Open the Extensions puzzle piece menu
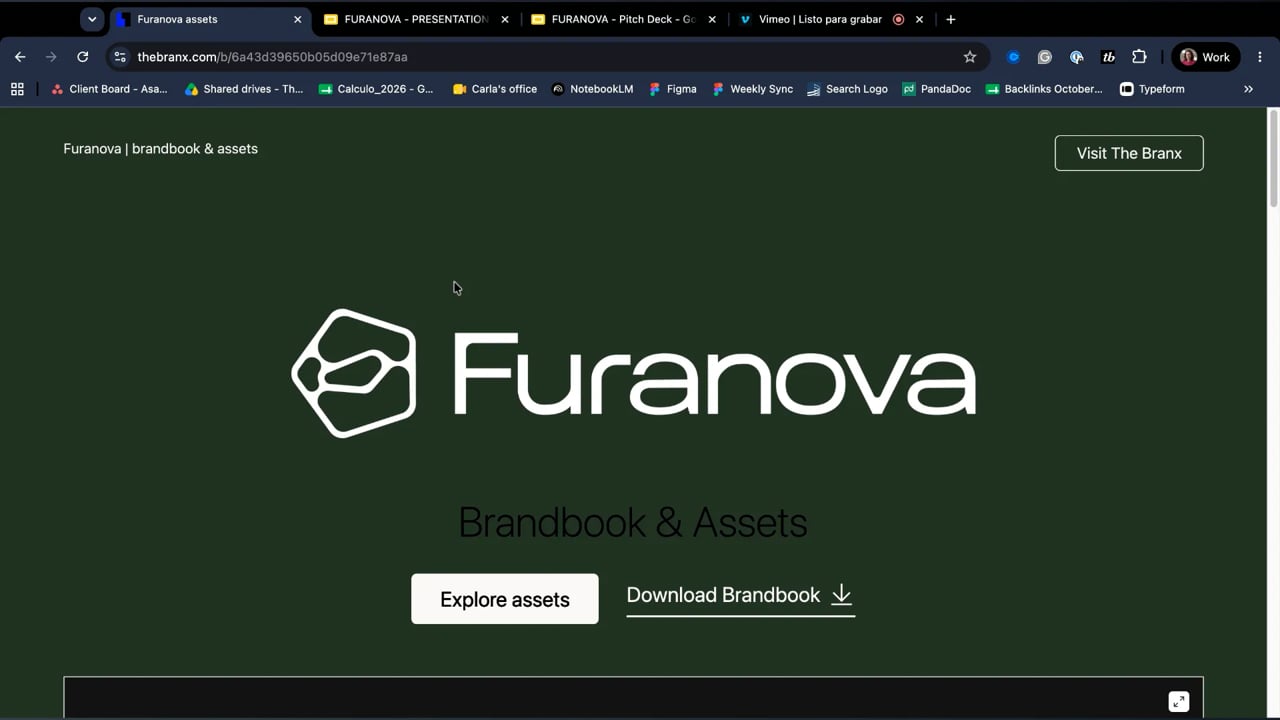The height and width of the screenshot is (720, 1280). tap(1139, 57)
